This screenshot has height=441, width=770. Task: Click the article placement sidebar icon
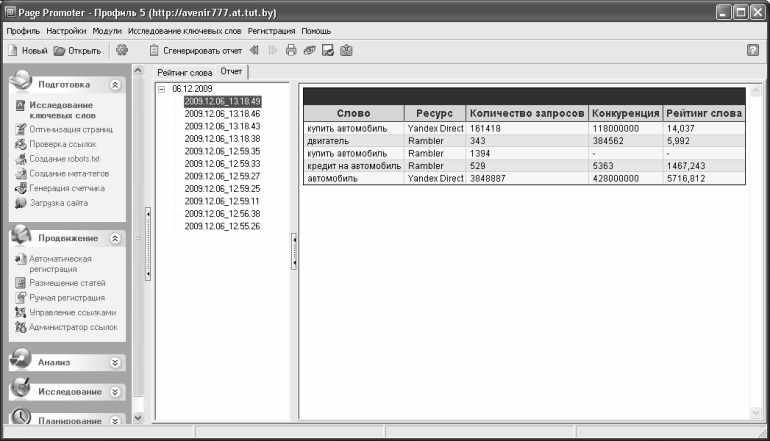point(20,283)
